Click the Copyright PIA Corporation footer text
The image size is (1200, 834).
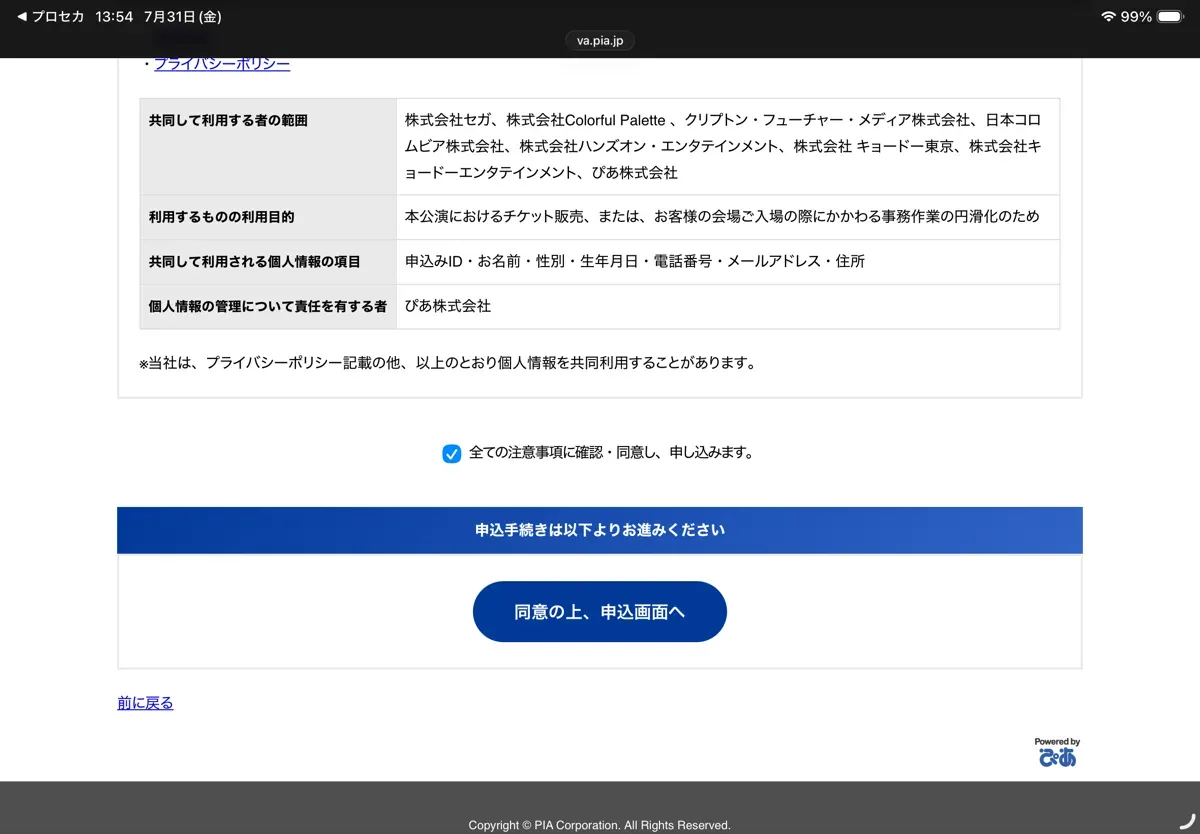pyautogui.click(x=600, y=825)
